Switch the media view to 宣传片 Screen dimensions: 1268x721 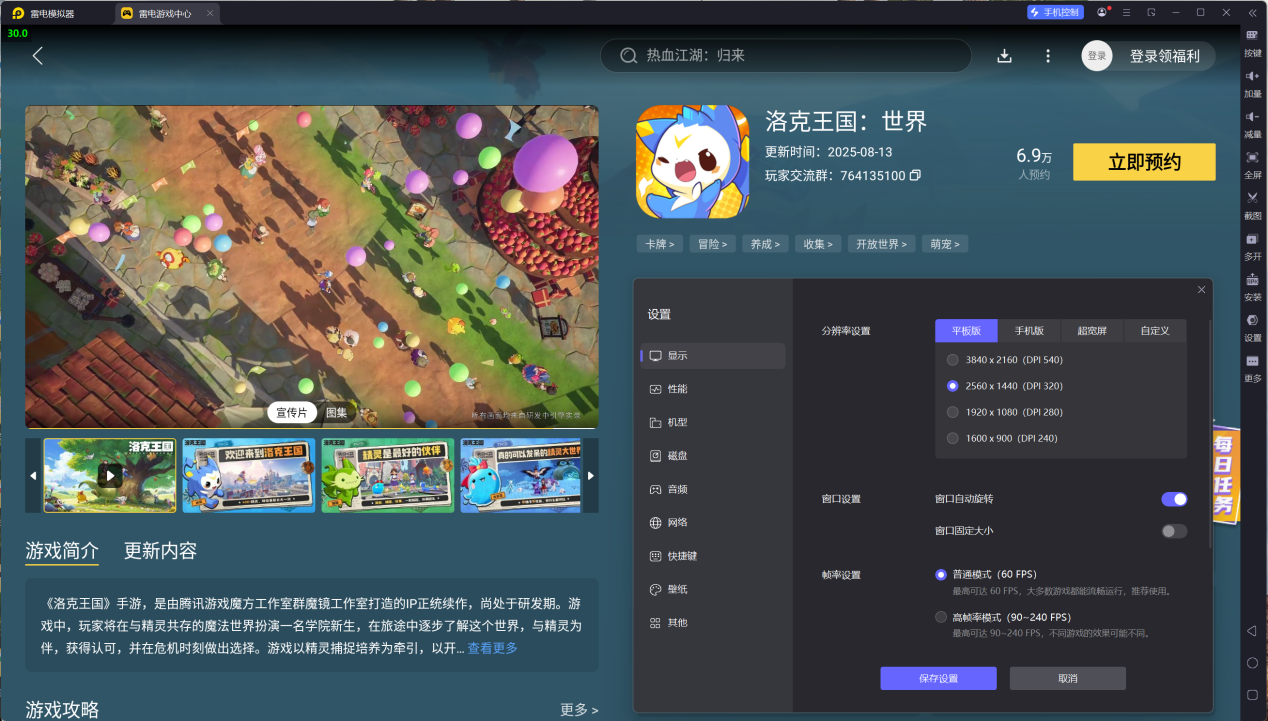pyautogui.click(x=292, y=413)
